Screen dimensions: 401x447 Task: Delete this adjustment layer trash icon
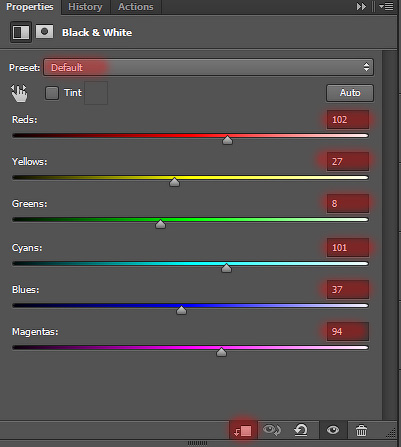tap(361, 430)
